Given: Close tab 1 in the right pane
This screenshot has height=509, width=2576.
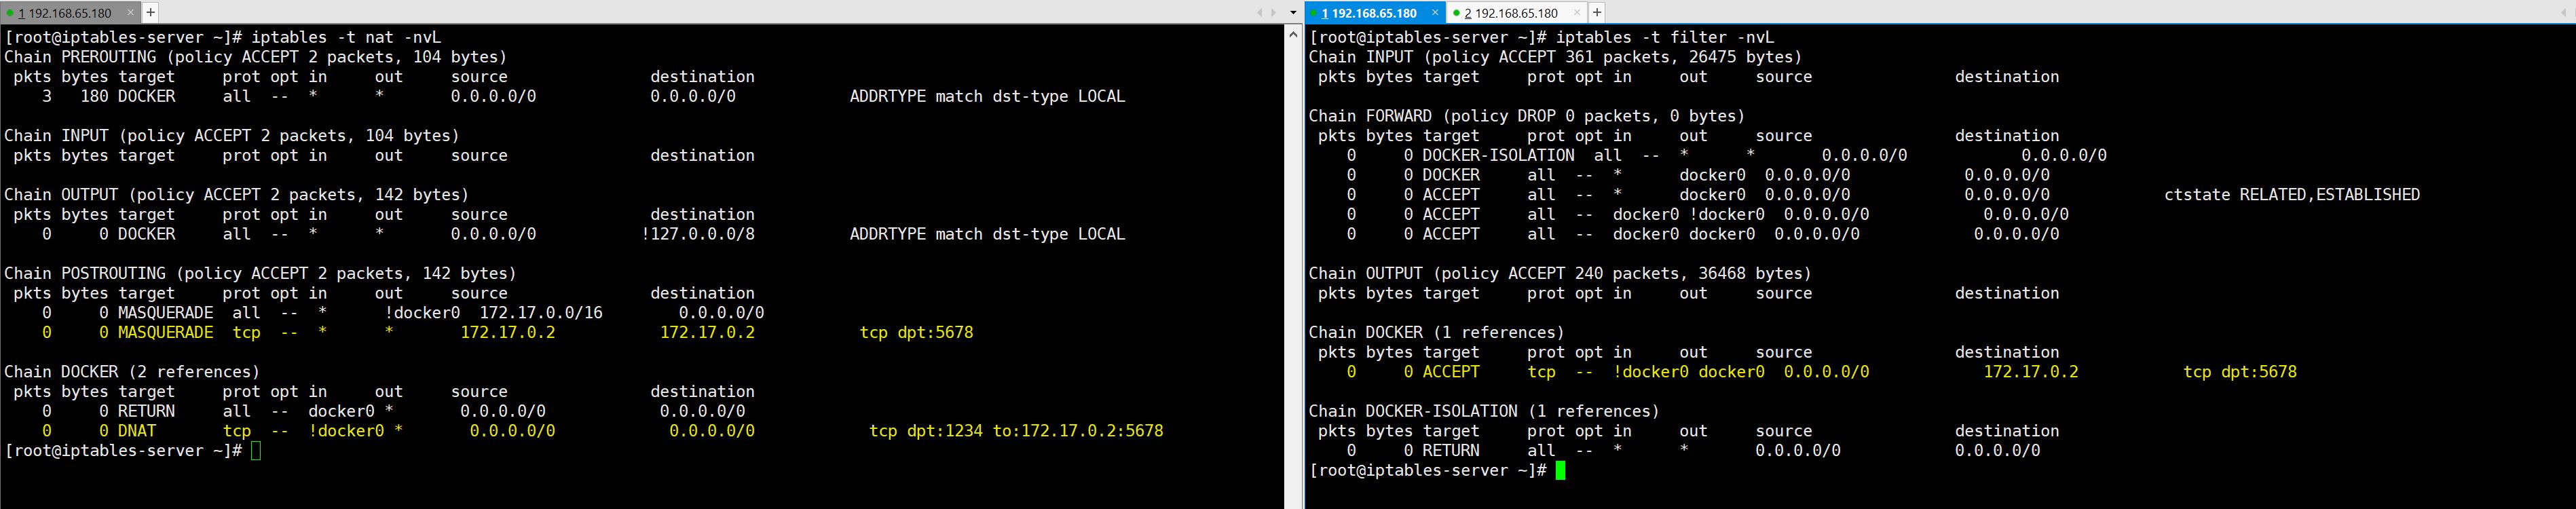Looking at the screenshot, I should [x=1434, y=13].
